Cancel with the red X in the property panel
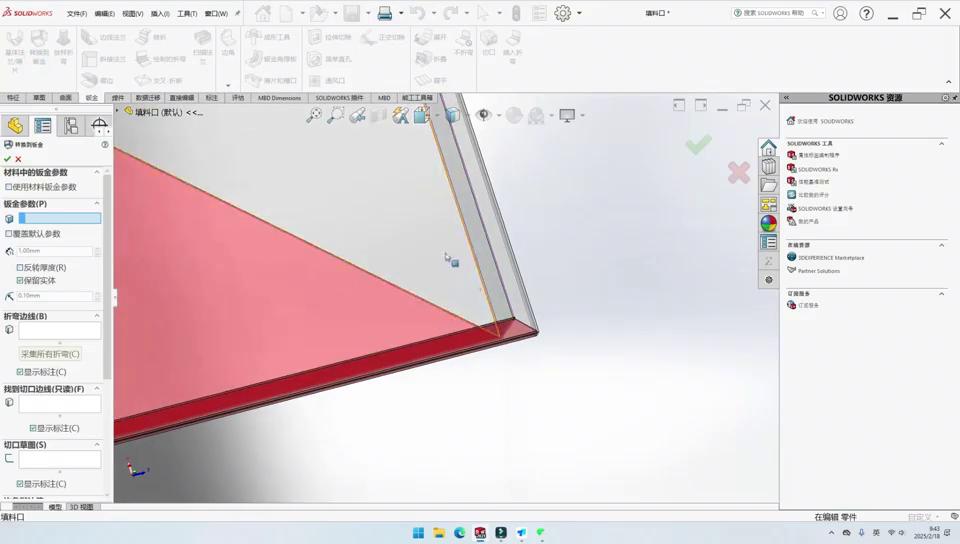Viewport: 960px width, 544px height. [18, 159]
